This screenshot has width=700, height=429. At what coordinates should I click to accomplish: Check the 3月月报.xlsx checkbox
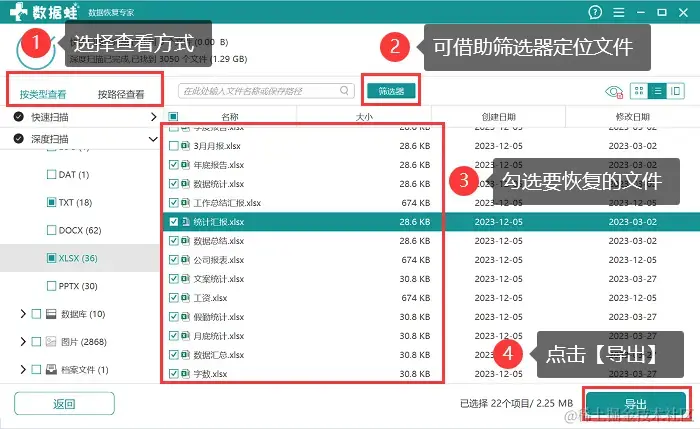174,146
